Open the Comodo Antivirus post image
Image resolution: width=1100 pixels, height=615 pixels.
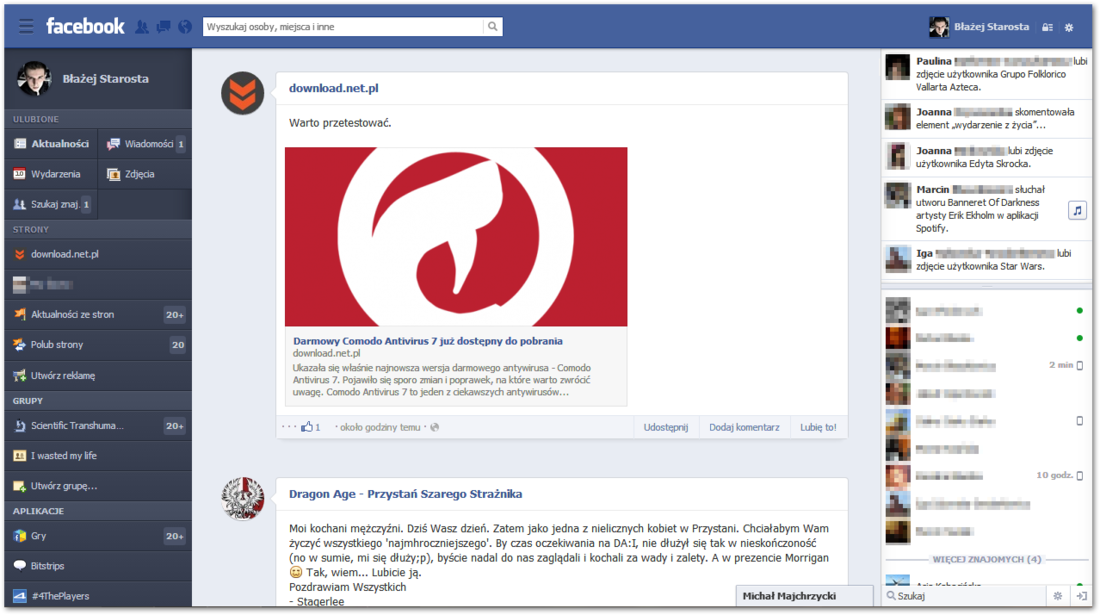456,236
